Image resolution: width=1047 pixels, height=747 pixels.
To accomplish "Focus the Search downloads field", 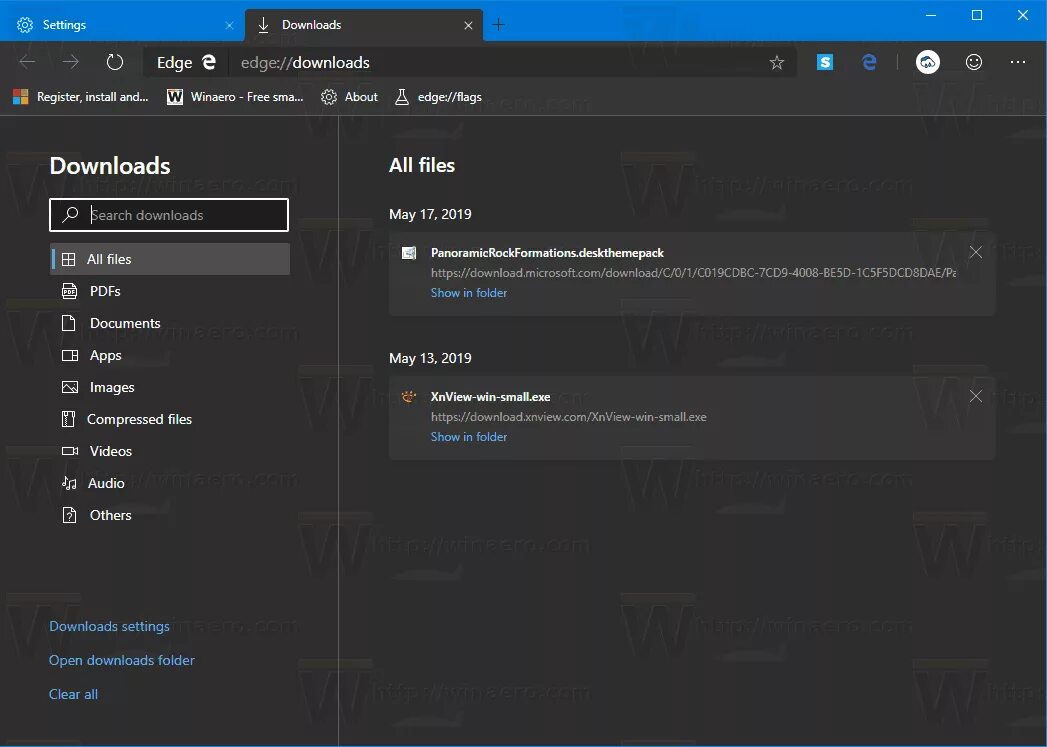I will [169, 215].
